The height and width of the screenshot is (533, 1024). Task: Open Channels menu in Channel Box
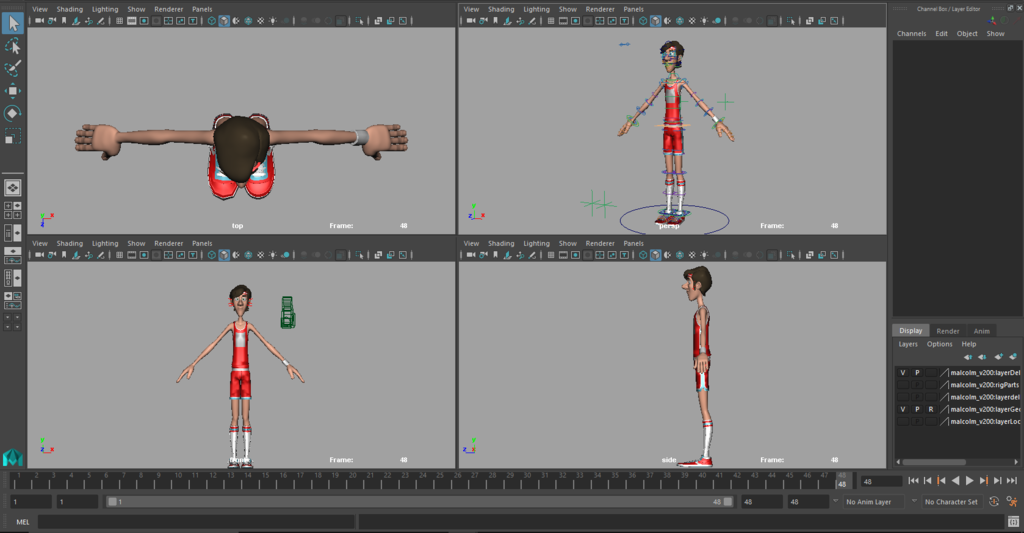tap(911, 33)
